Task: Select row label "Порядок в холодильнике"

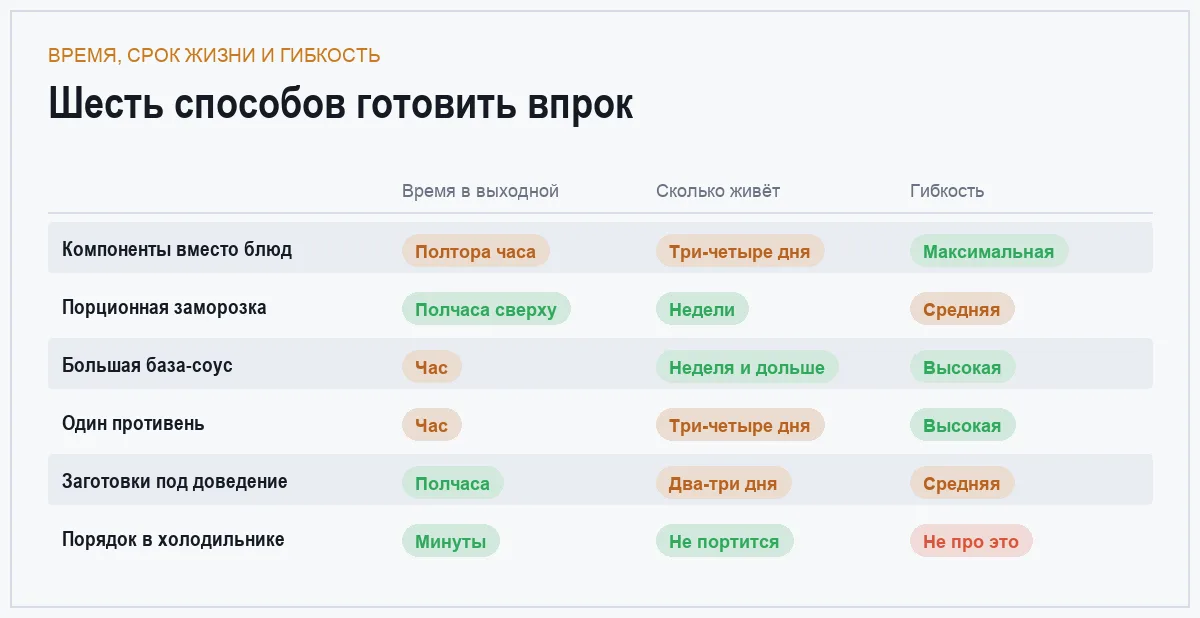Action: pos(173,539)
